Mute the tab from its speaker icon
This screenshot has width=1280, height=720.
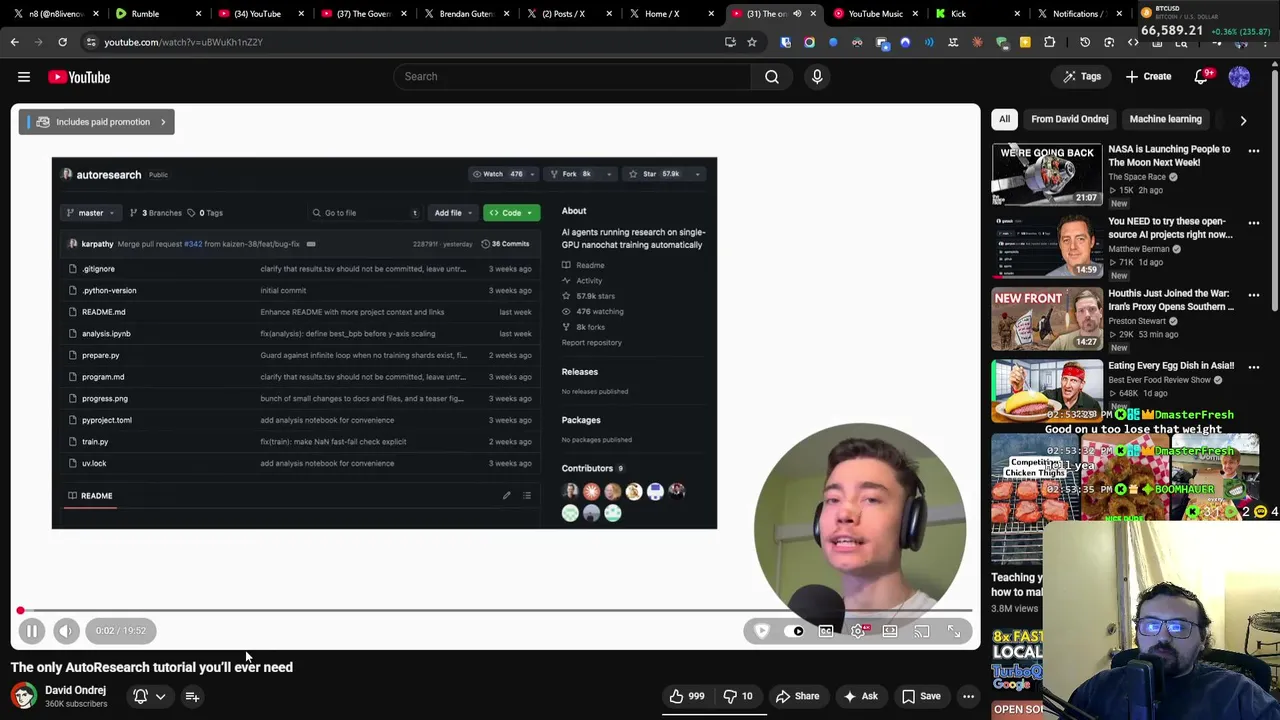click(x=797, y=13)
